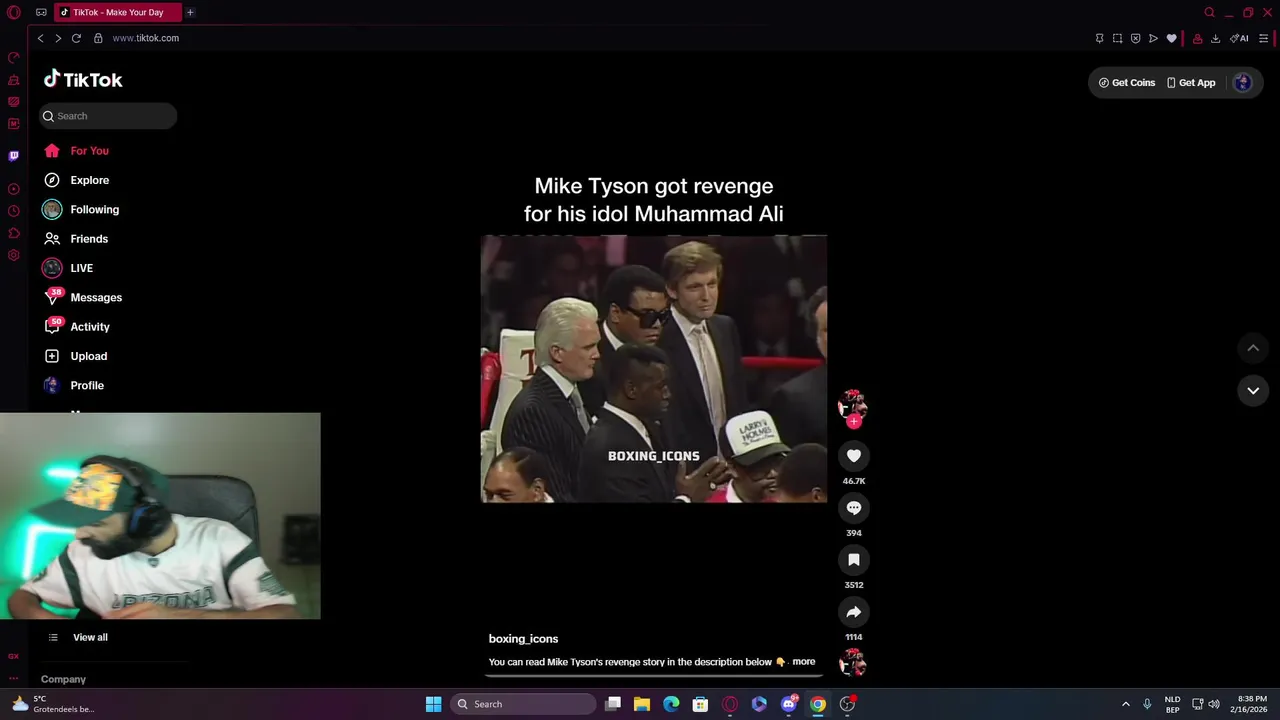The width and height of the screenshot is (1280, 720).
Task: Click the video player to pause
Action: coord(654,369)
